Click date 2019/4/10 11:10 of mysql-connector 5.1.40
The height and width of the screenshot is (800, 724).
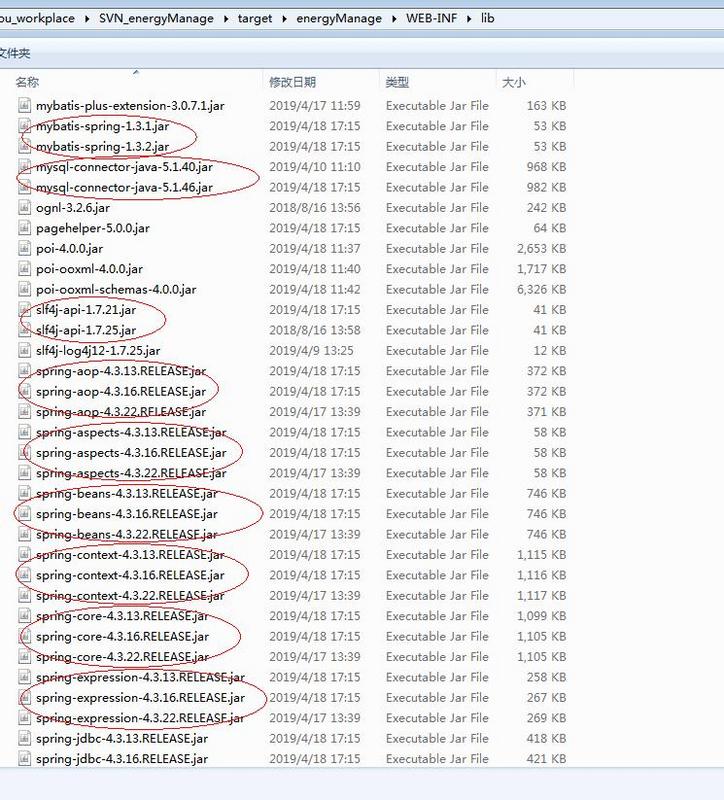click(x=315, y=167)
